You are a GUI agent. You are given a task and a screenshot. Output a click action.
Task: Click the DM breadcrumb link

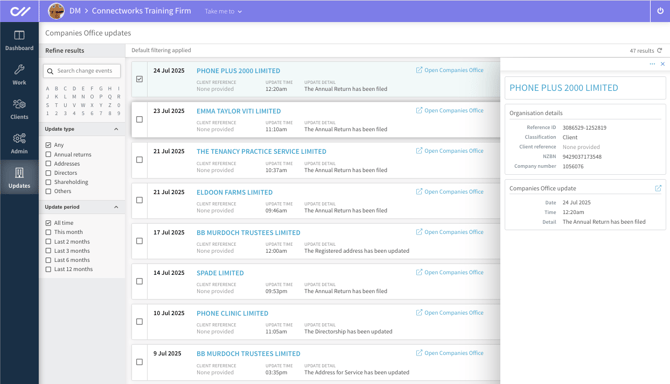click(75, 11)
